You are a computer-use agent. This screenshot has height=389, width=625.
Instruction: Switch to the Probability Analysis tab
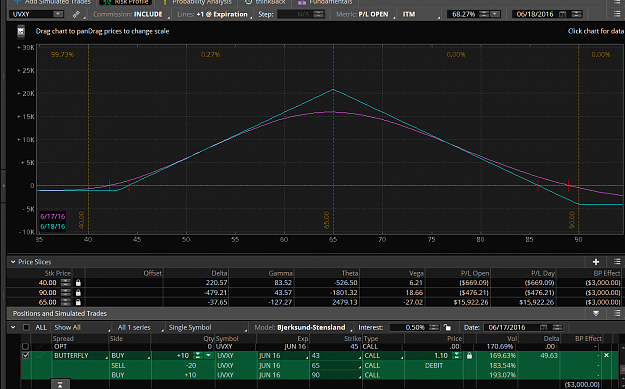(197, 2)
